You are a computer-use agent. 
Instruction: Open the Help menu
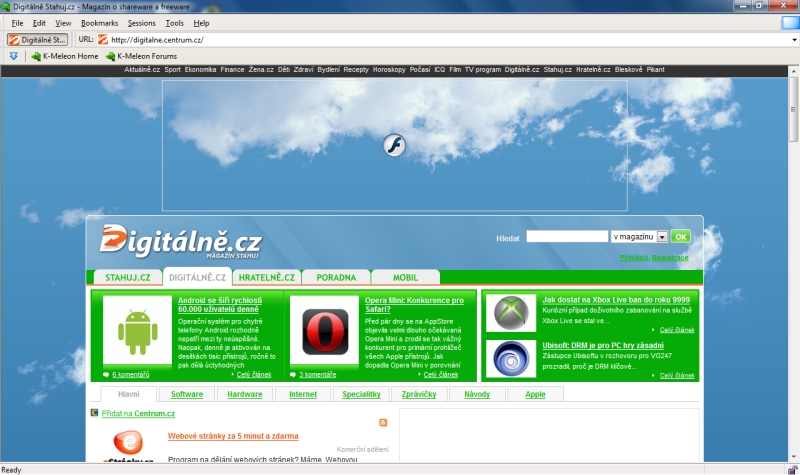[201, 23]
